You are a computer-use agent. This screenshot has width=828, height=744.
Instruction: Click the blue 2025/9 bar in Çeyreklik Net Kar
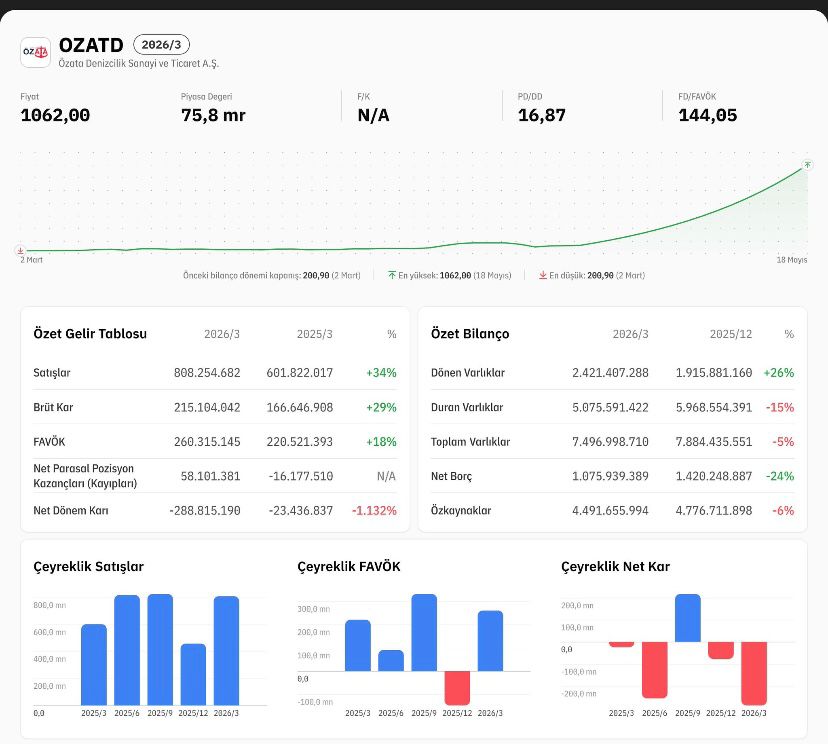pyautogui.click(x=688, y=618)
